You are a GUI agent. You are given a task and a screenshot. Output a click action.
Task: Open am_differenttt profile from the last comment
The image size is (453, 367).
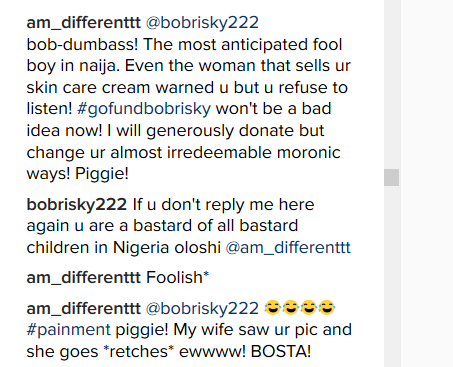coord(83,308)
